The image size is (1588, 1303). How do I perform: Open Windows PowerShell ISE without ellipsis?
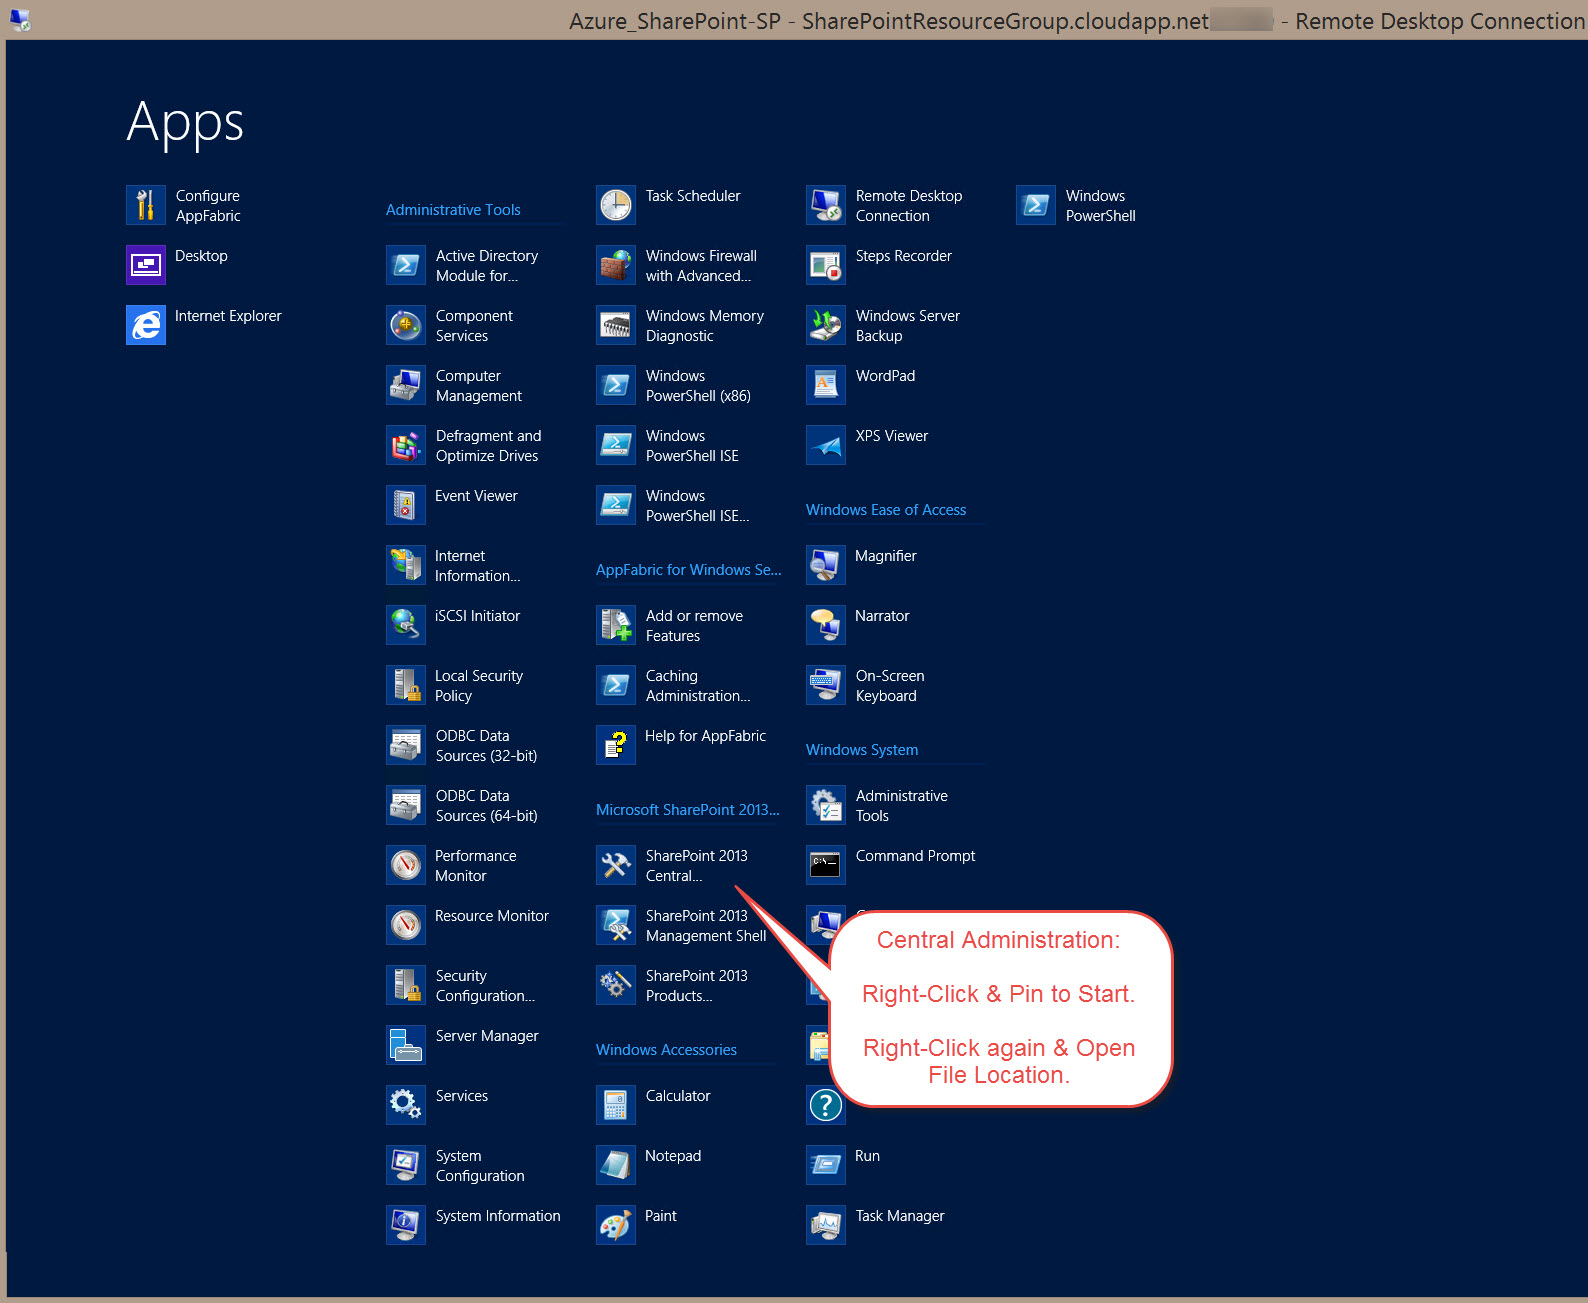click(x=692, y=446)
